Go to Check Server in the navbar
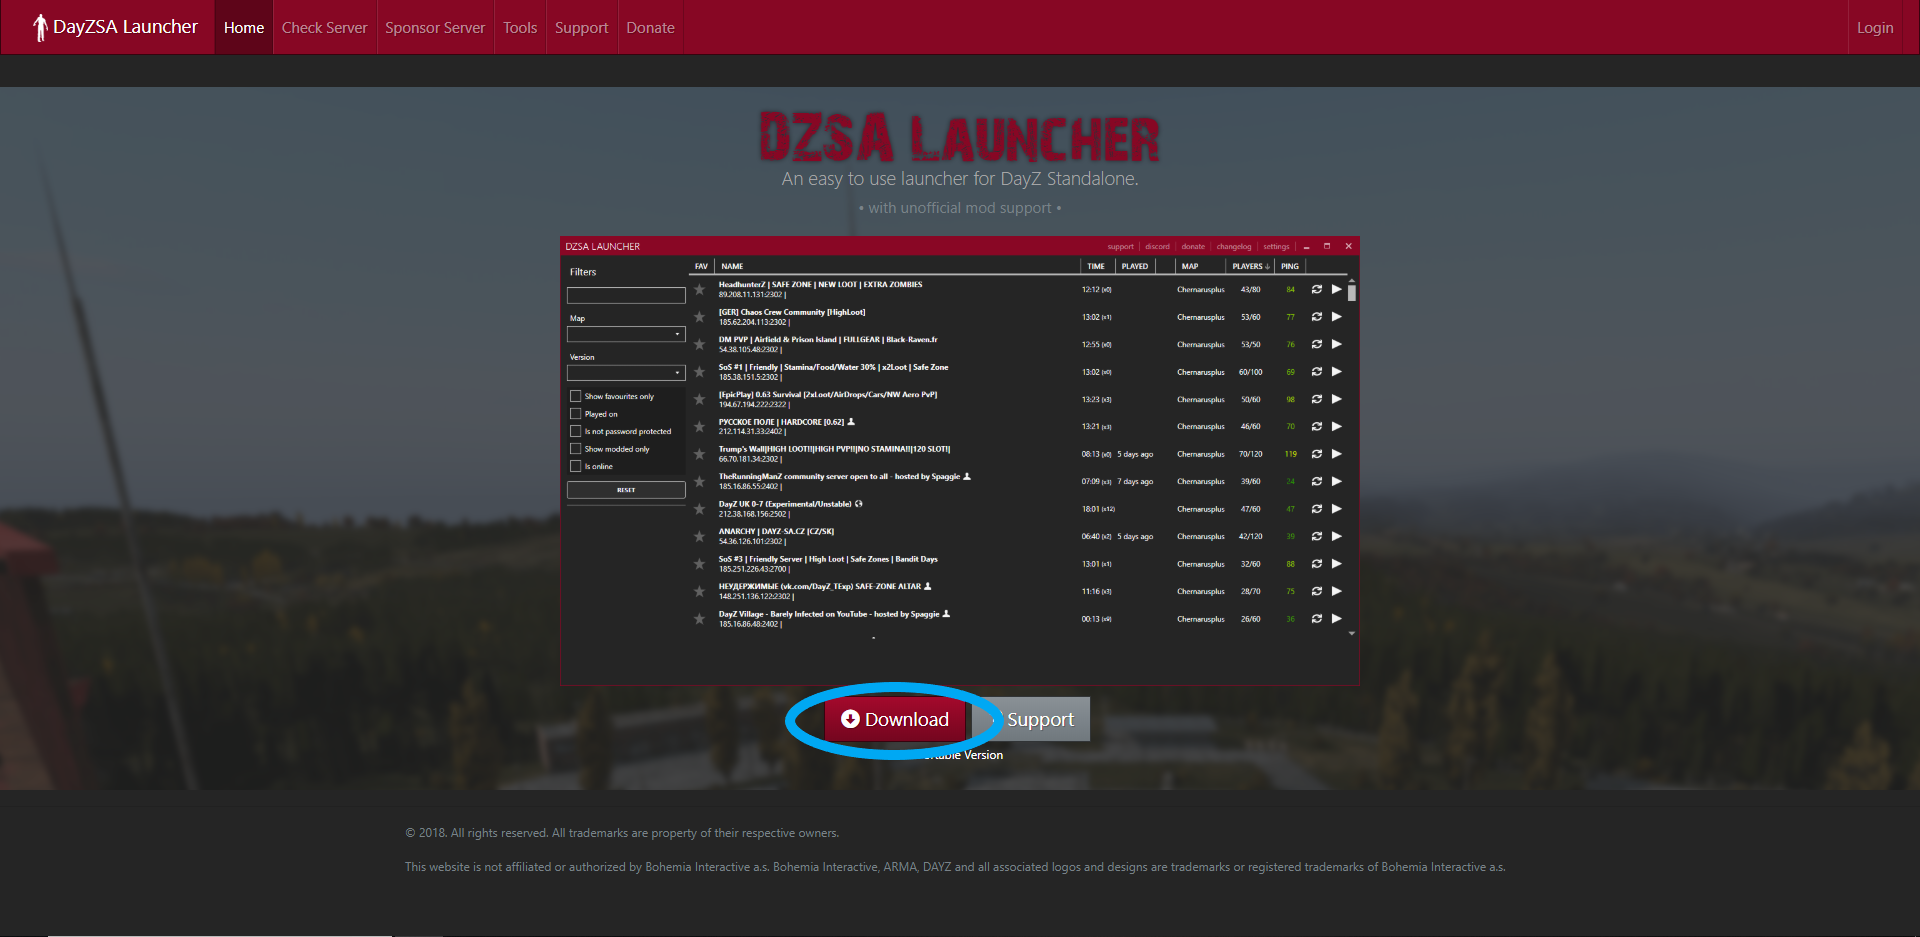Viewport: 1920px width, 937px height. [324, 28]
